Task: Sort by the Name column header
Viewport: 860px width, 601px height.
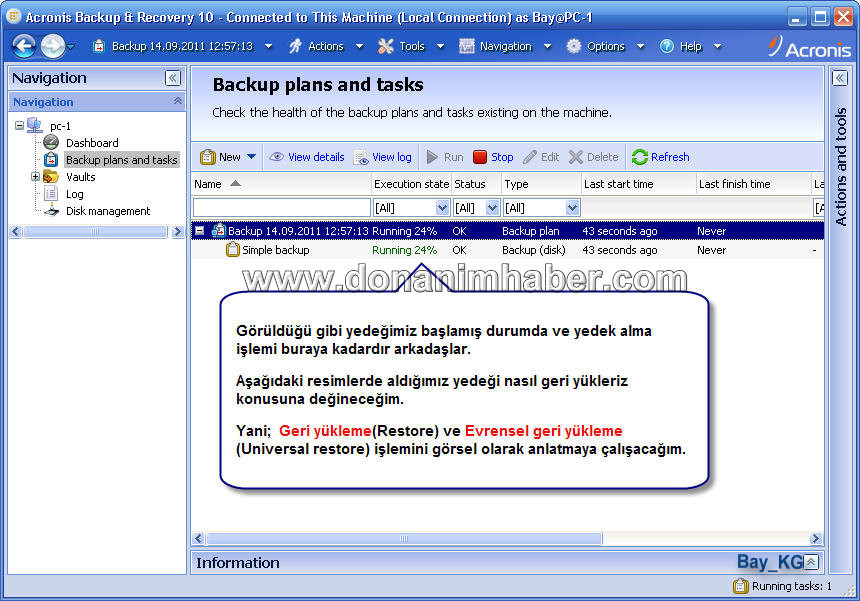Action: click(x=281, y=184)
